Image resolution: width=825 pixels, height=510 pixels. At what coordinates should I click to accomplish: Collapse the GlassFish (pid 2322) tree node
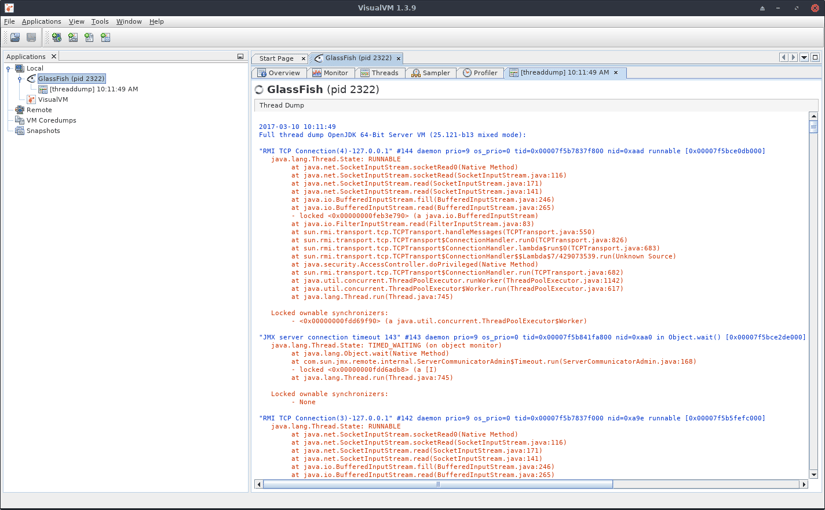click(19, 79)
